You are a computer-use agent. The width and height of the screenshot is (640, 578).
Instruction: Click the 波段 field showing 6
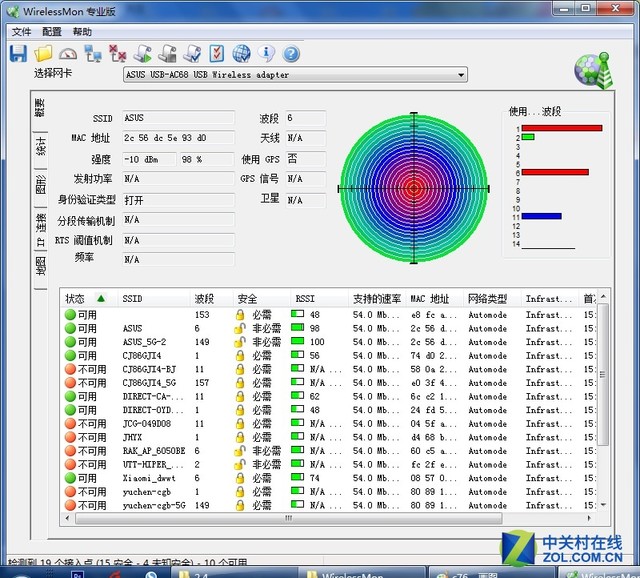[305, 118]
